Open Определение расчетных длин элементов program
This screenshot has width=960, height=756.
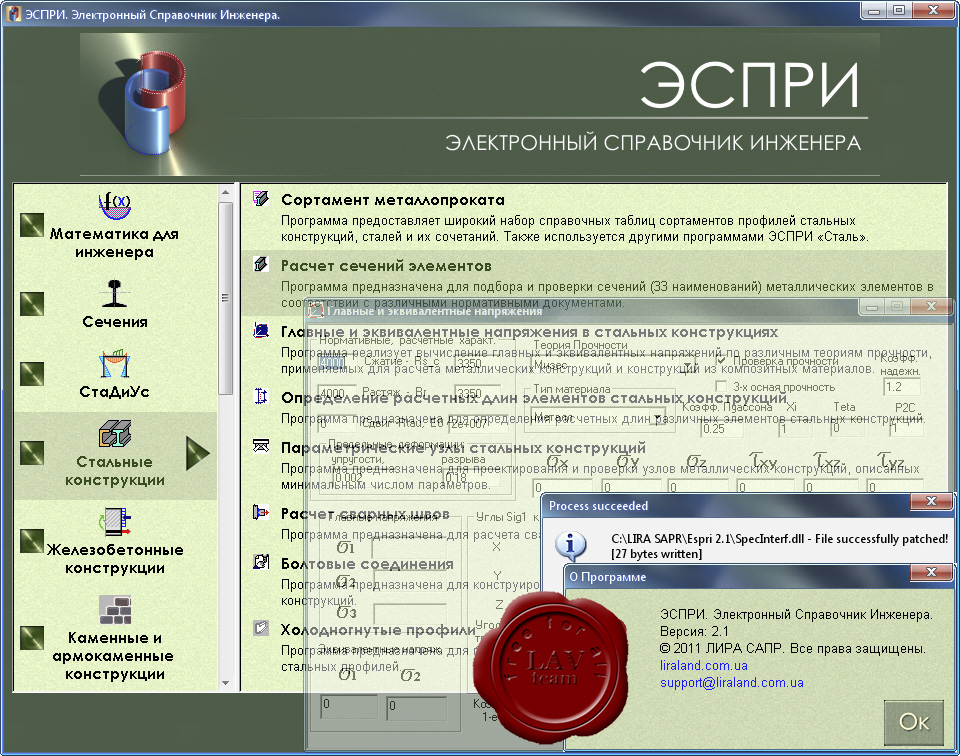point(533,398)
